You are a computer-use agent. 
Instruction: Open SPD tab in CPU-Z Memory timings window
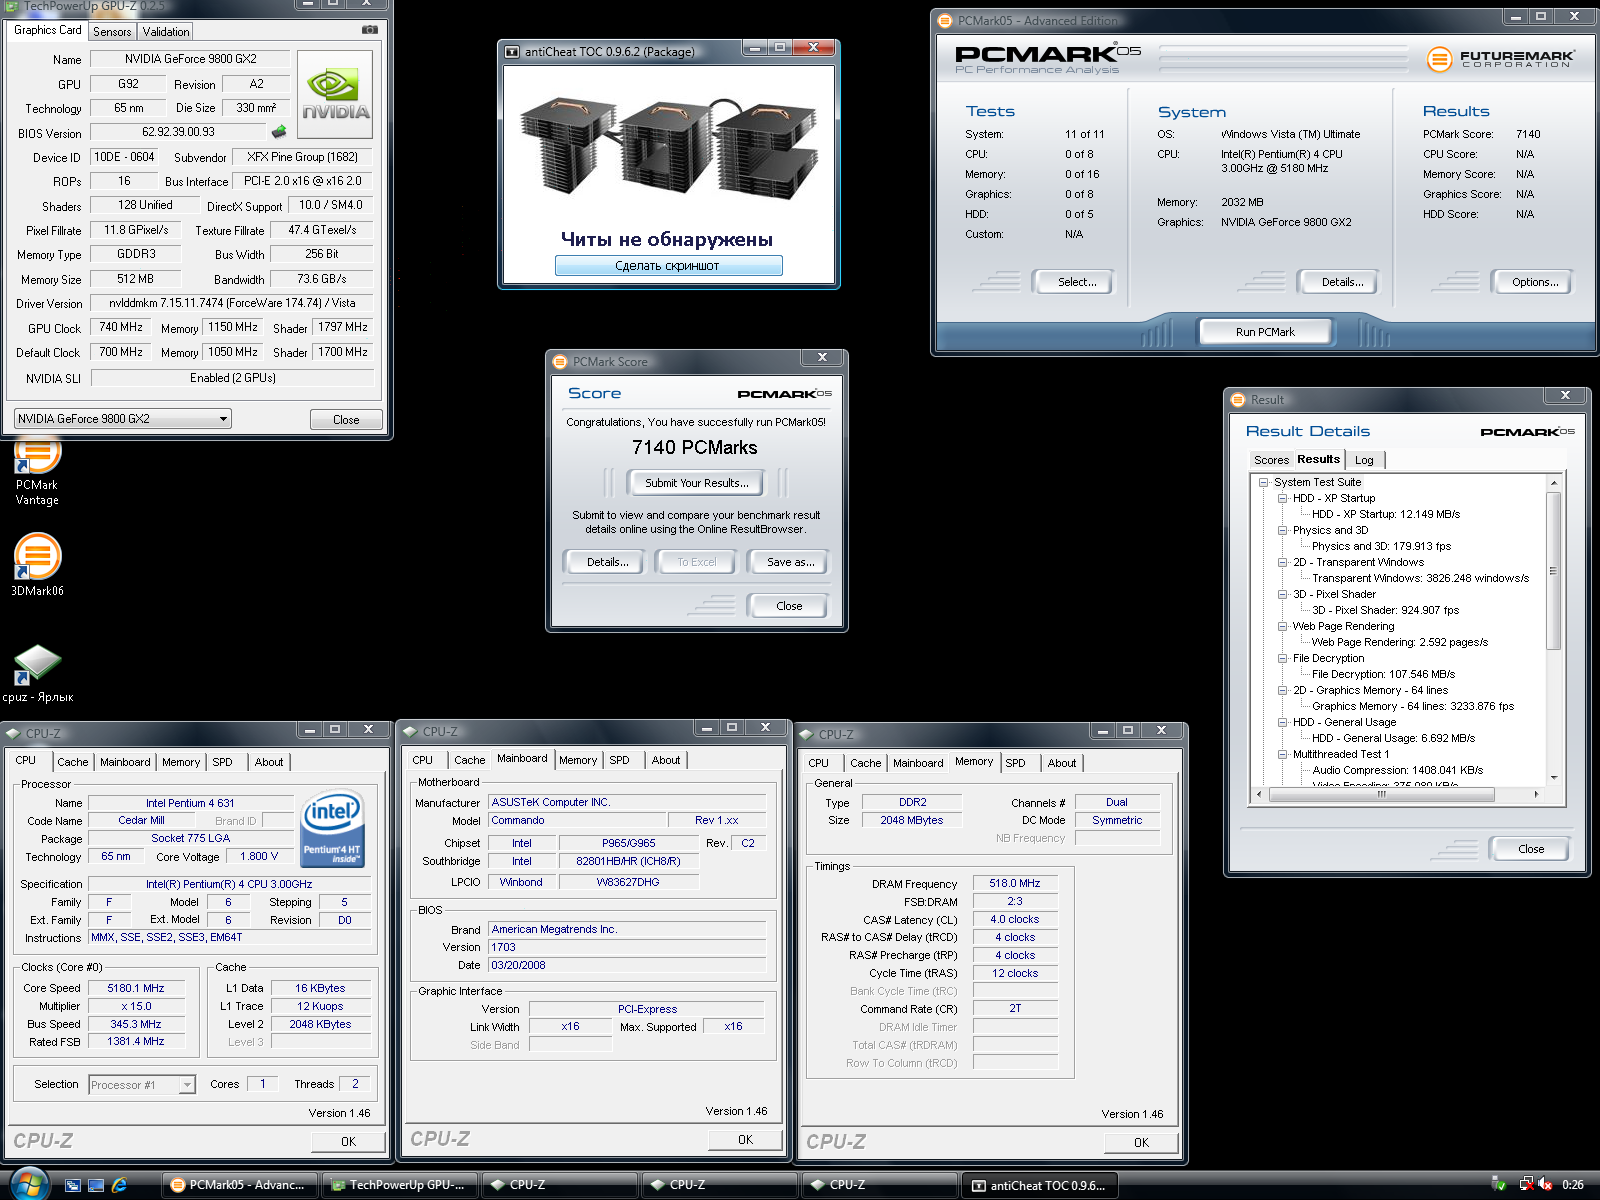pos(1015,763)
